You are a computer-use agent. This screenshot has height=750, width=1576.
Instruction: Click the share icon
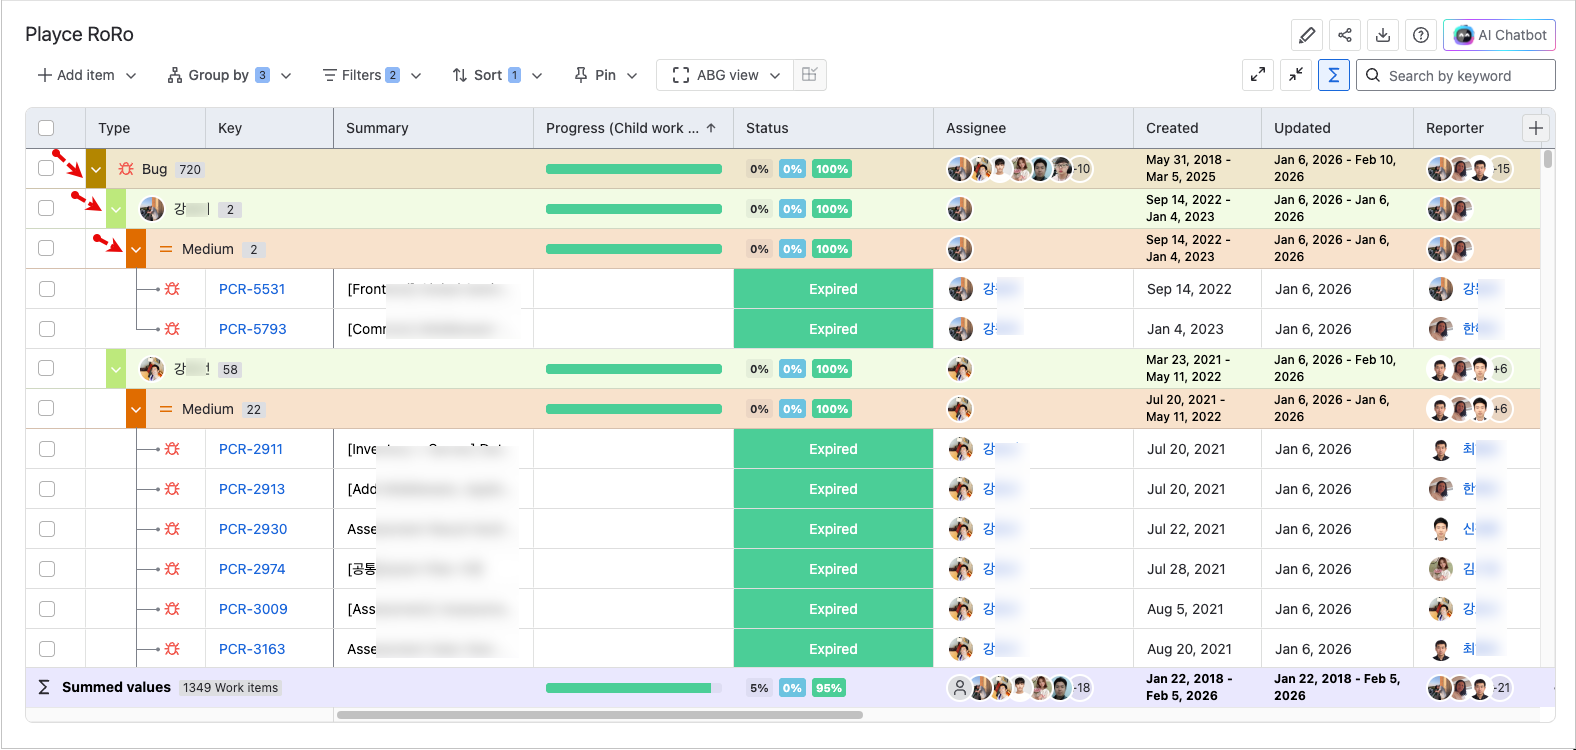[x=1344, y=35]
